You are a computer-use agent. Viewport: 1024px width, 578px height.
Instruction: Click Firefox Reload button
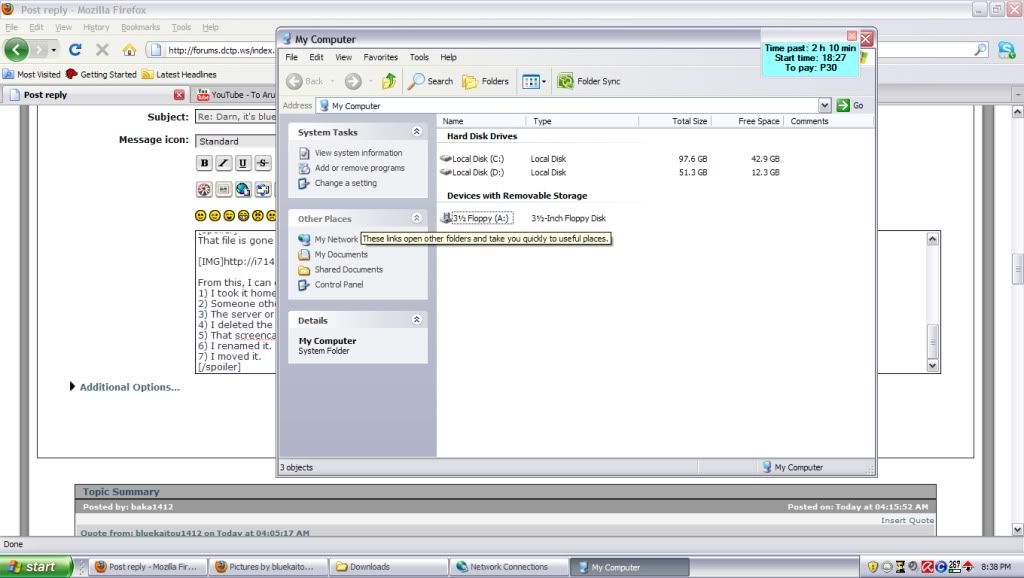tap(75, 49)
